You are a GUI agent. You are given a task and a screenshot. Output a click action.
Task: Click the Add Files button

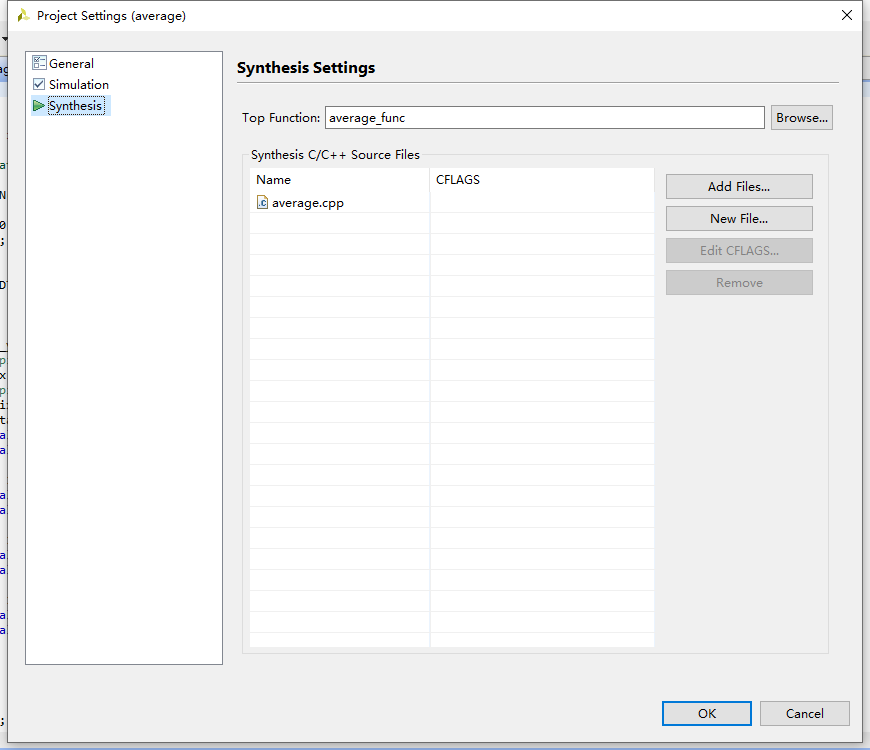coord(739,186)
